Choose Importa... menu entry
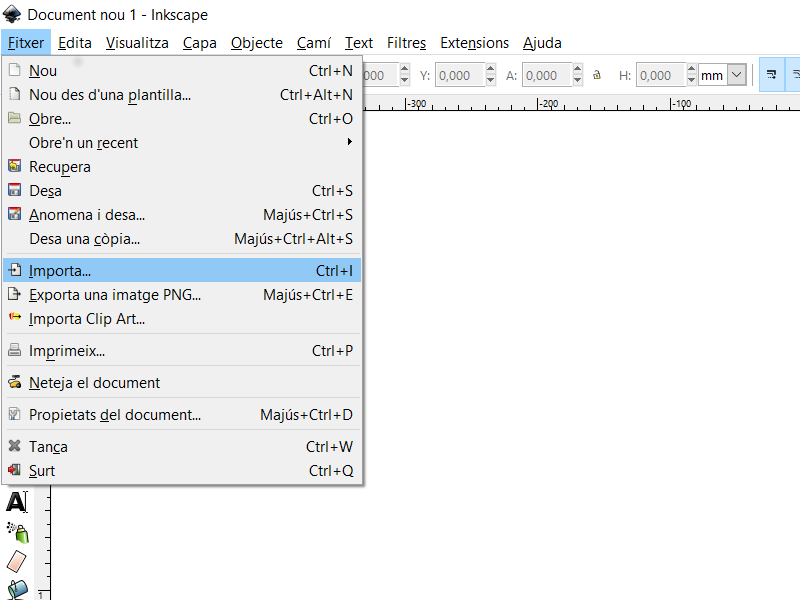 pyautogui.click(x=182, y=270)
